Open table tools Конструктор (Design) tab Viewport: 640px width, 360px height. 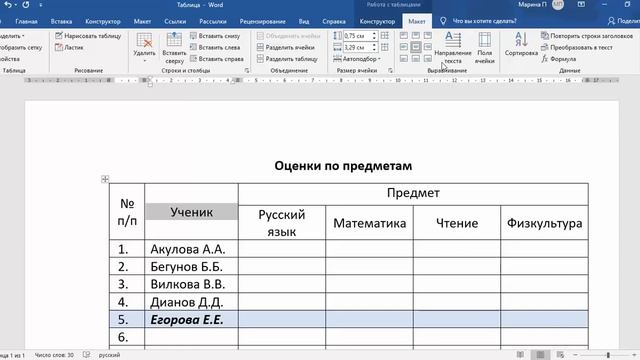point(377,21)
